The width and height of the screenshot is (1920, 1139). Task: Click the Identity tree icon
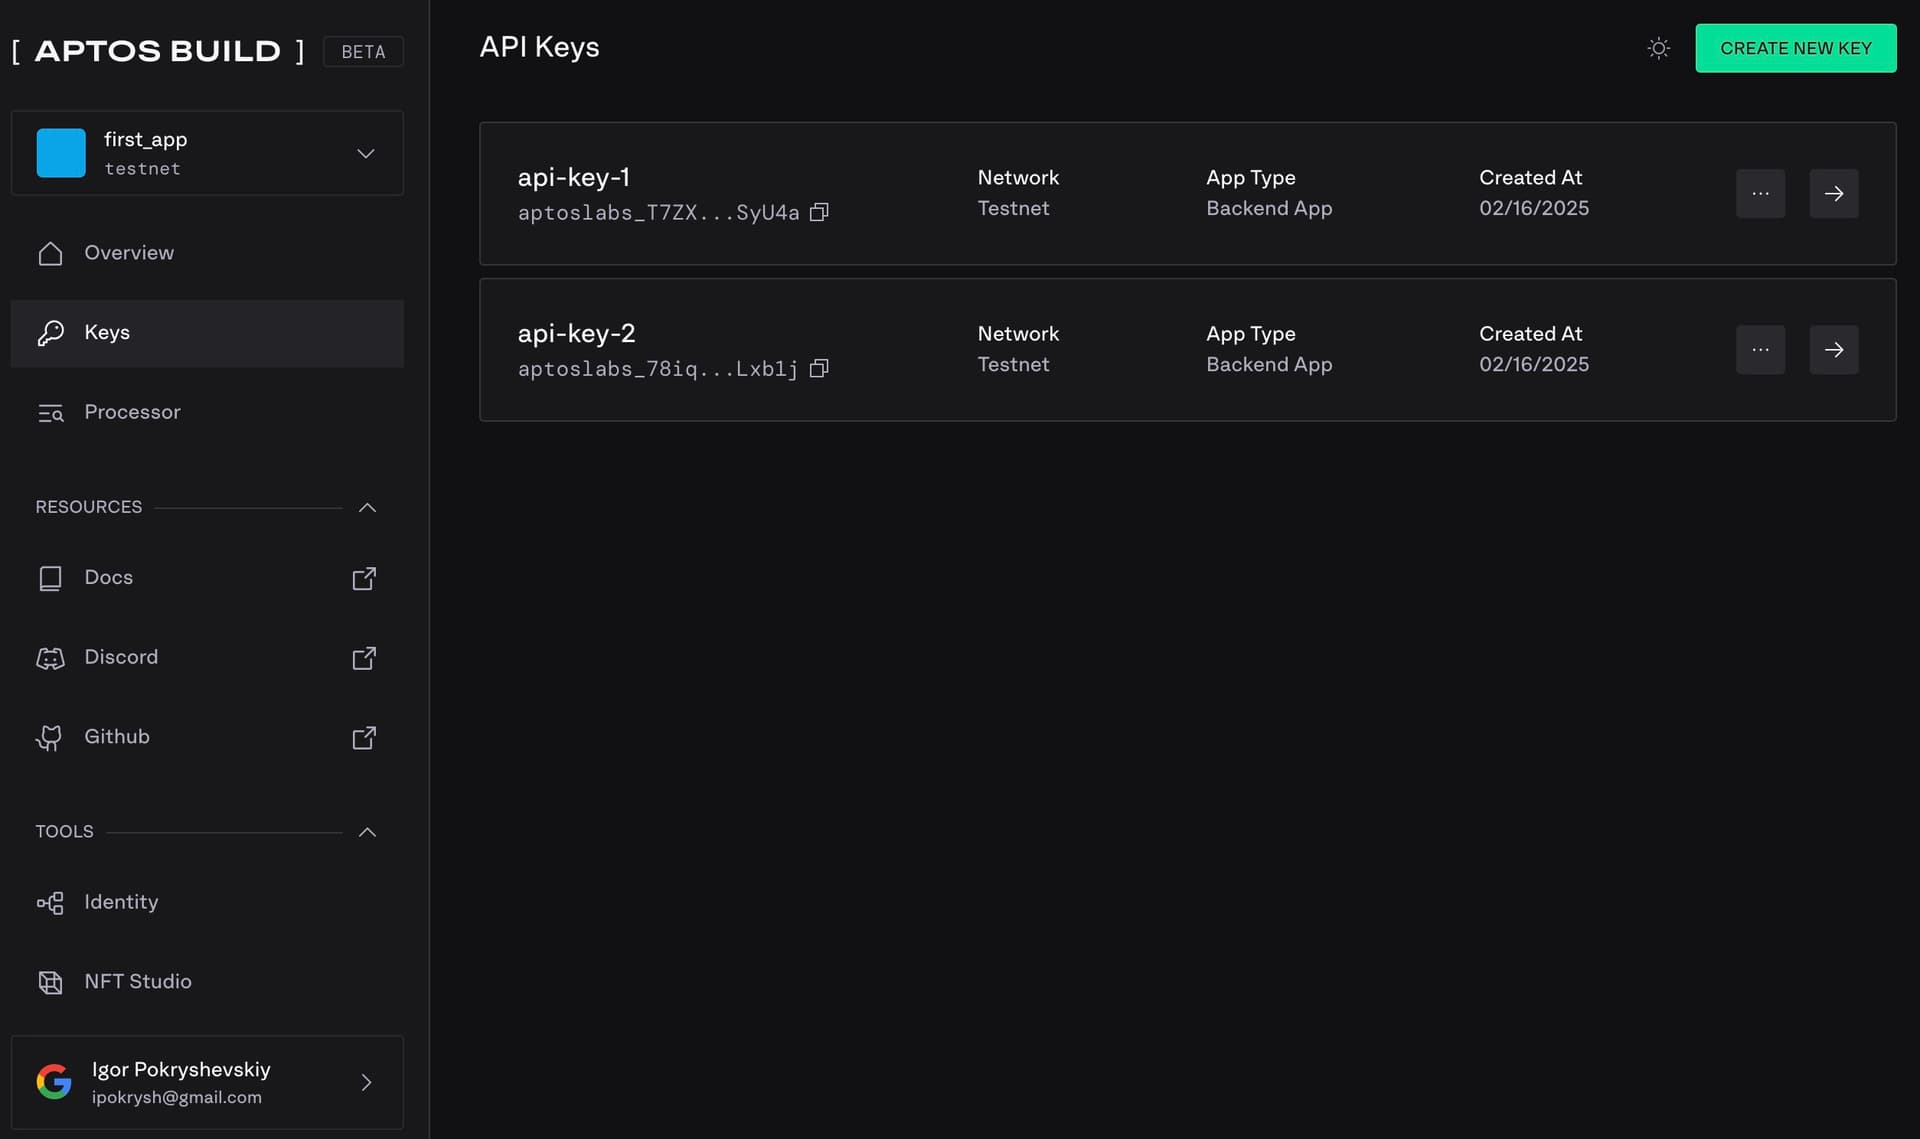click(x=50, y=903)
